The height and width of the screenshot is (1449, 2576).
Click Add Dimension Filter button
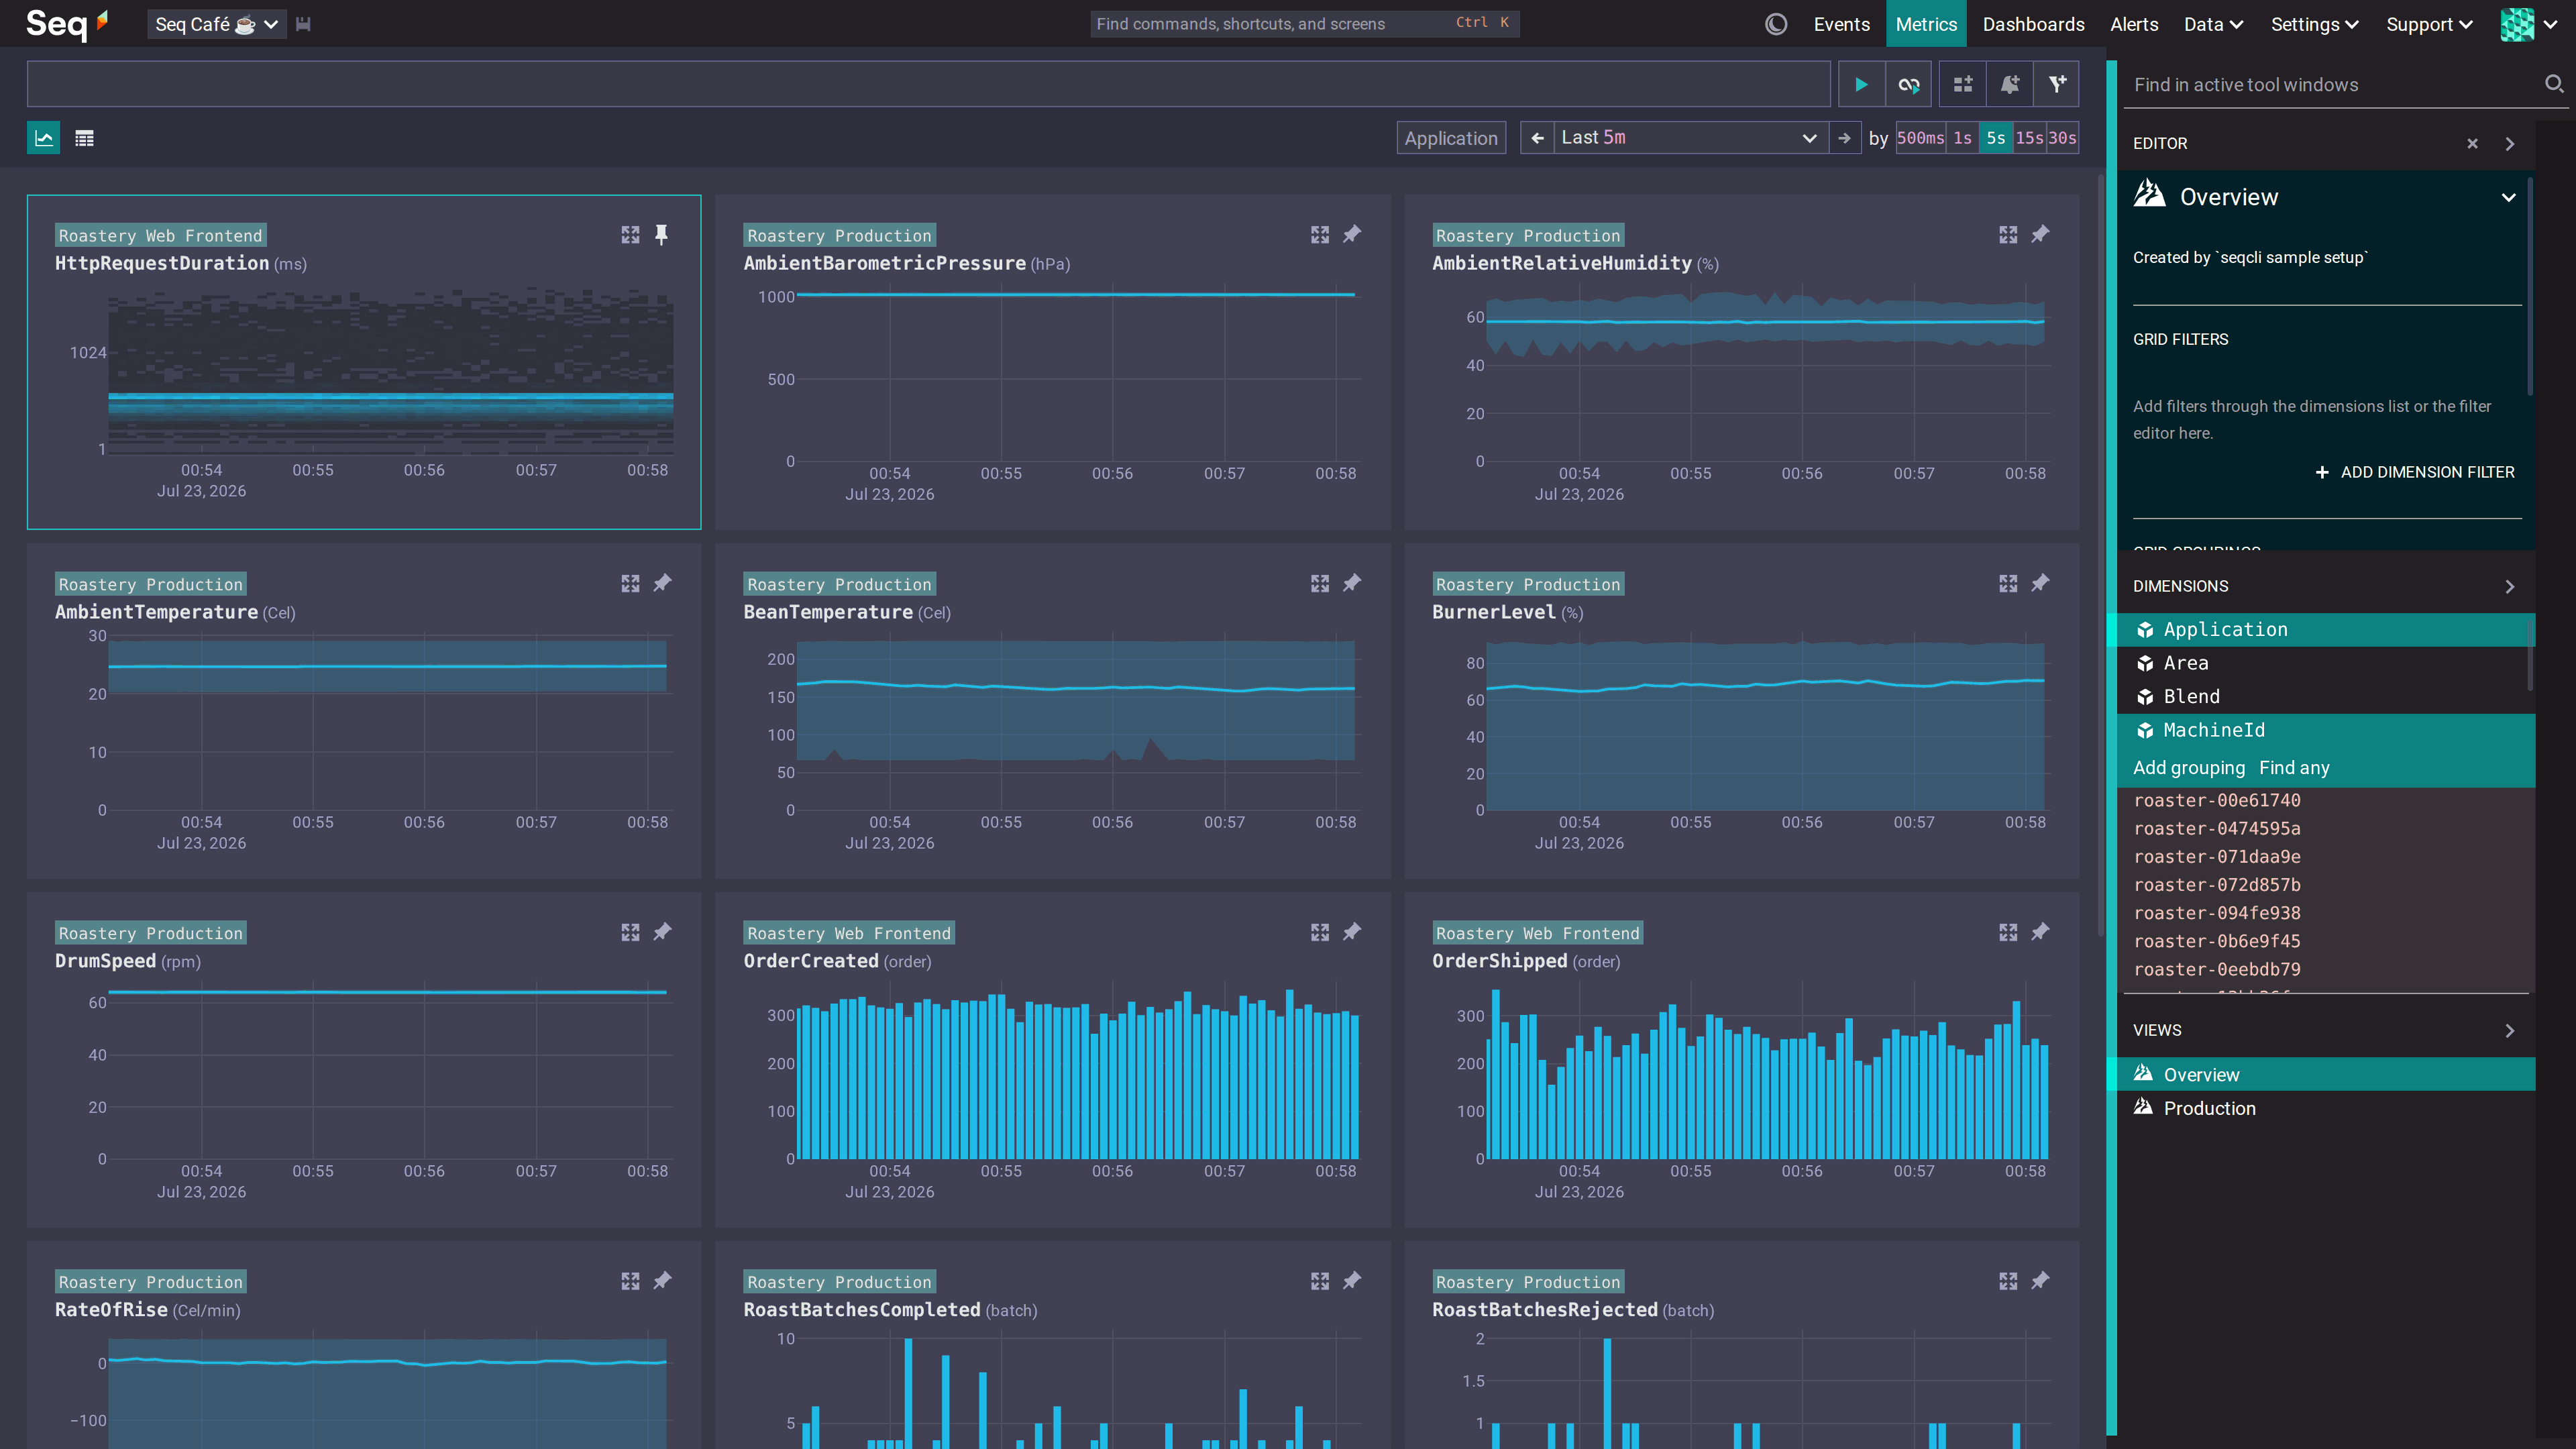[2415, 472]
